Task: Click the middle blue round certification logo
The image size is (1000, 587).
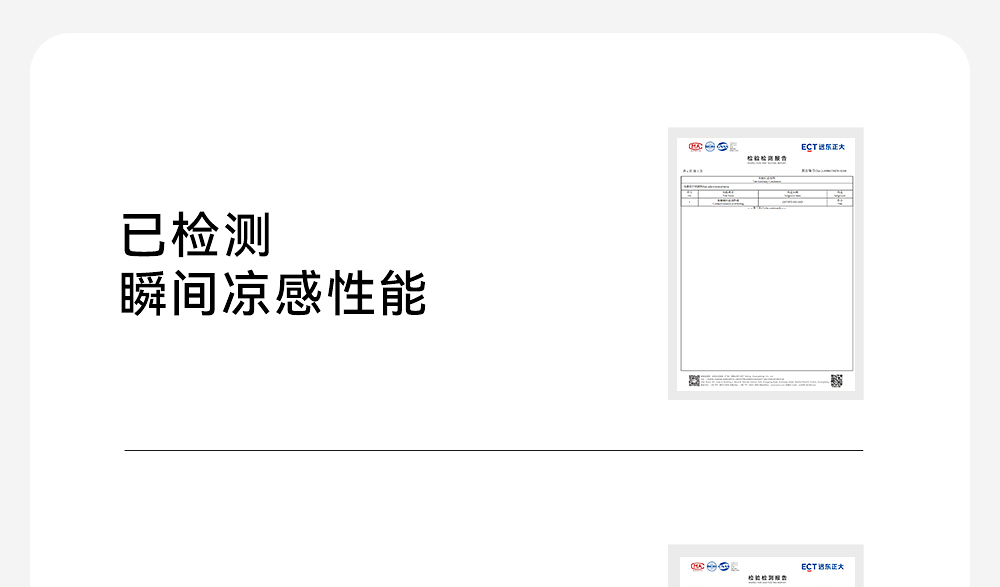Action: tap(710, 147)
